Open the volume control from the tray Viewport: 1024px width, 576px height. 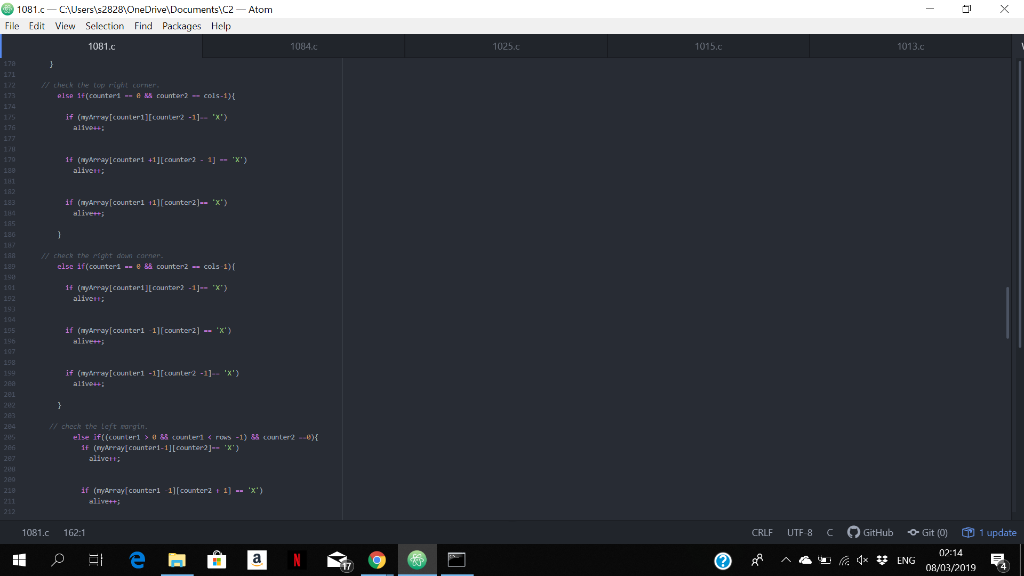[862, 560]
